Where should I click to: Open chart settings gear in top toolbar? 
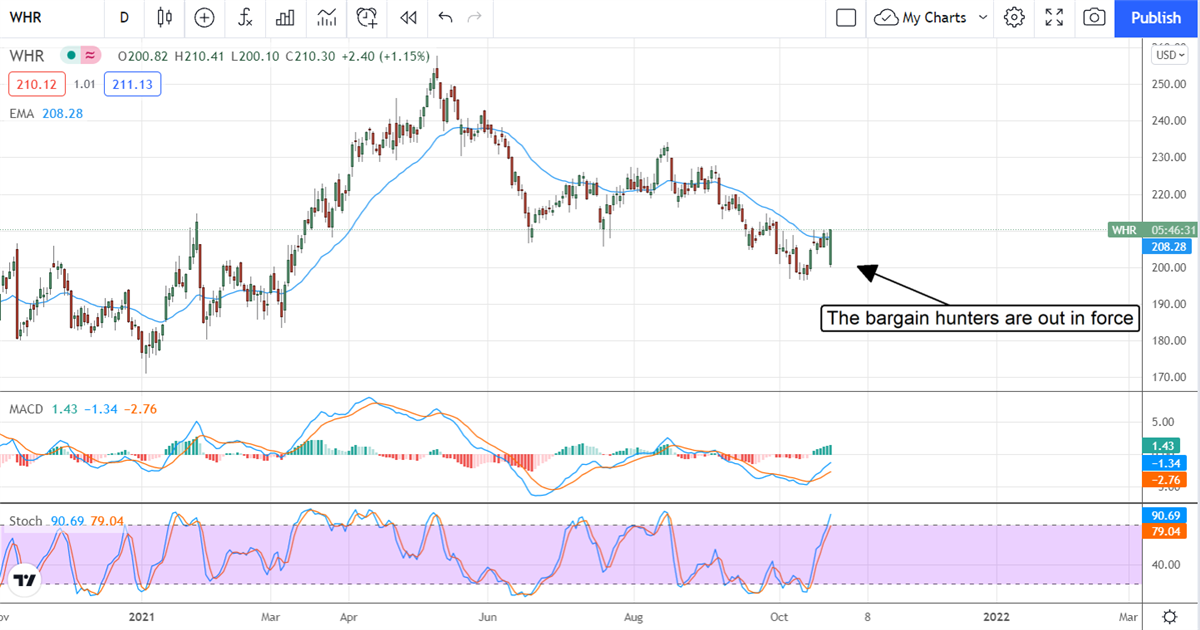[x=1015, y=17]
